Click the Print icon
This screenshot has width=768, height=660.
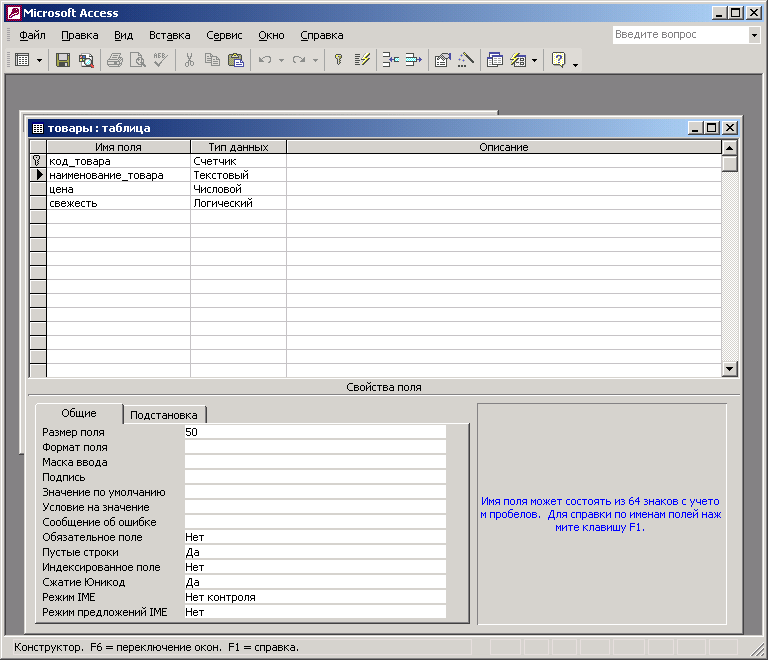point(115,60)
